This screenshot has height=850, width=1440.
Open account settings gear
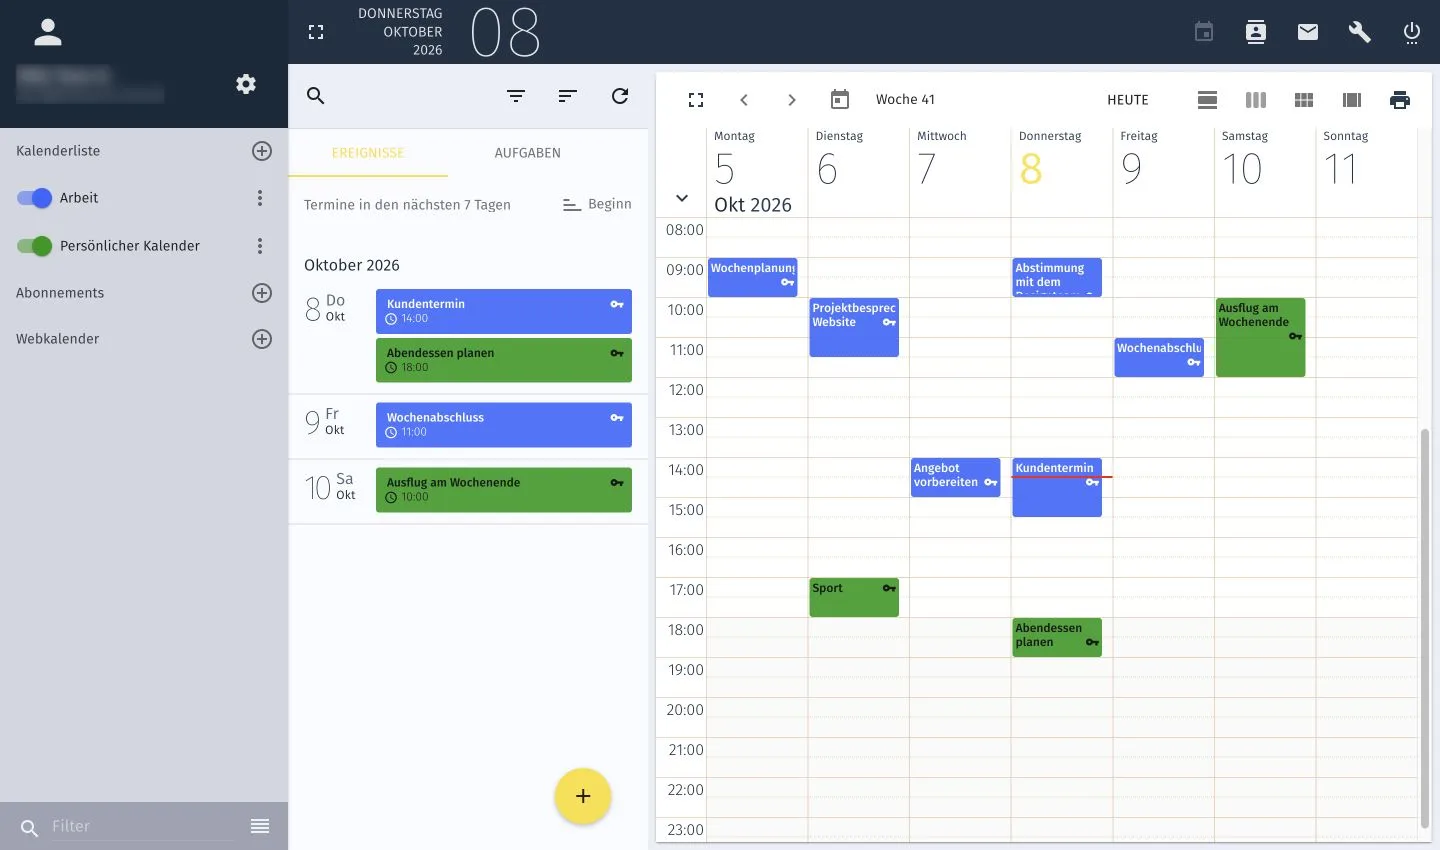pyautogui.click(x=246, y=84)
